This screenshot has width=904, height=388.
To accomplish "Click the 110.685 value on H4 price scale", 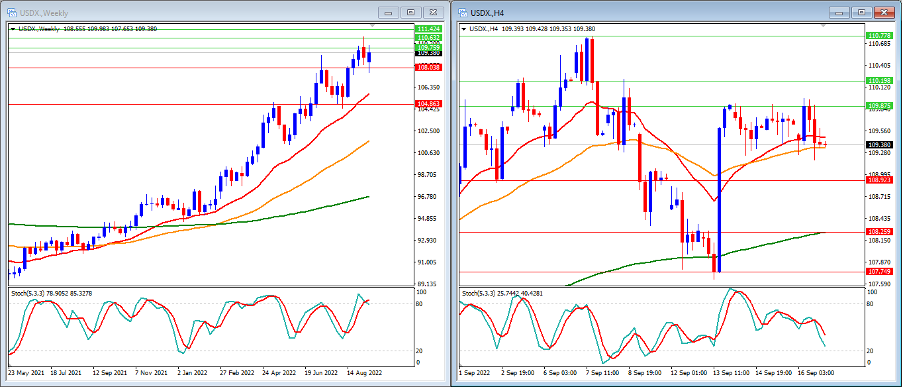I will tap(879, 44).
